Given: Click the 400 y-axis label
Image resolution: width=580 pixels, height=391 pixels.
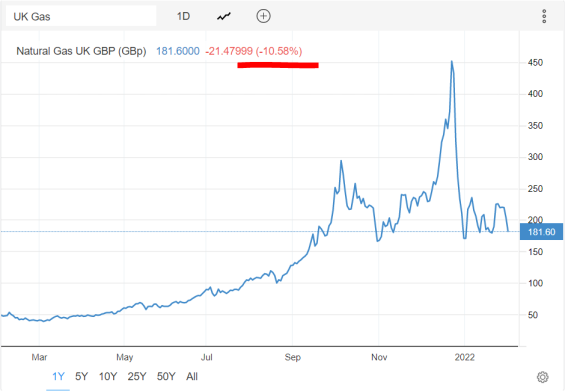Looking at the screenshot, I should [x=535, y=94].
